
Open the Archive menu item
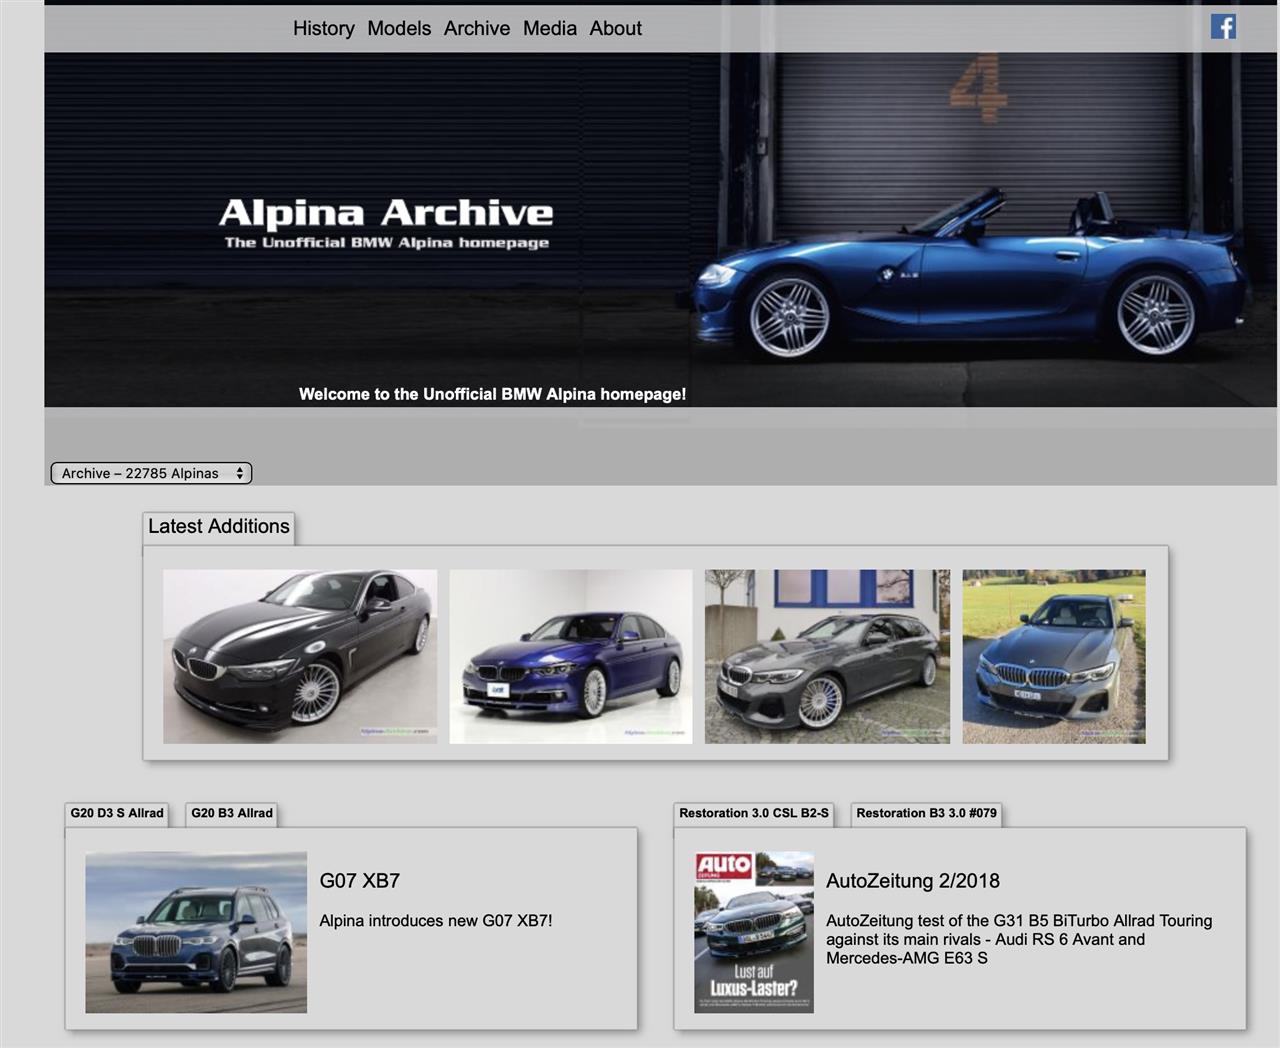click(477, 29)
